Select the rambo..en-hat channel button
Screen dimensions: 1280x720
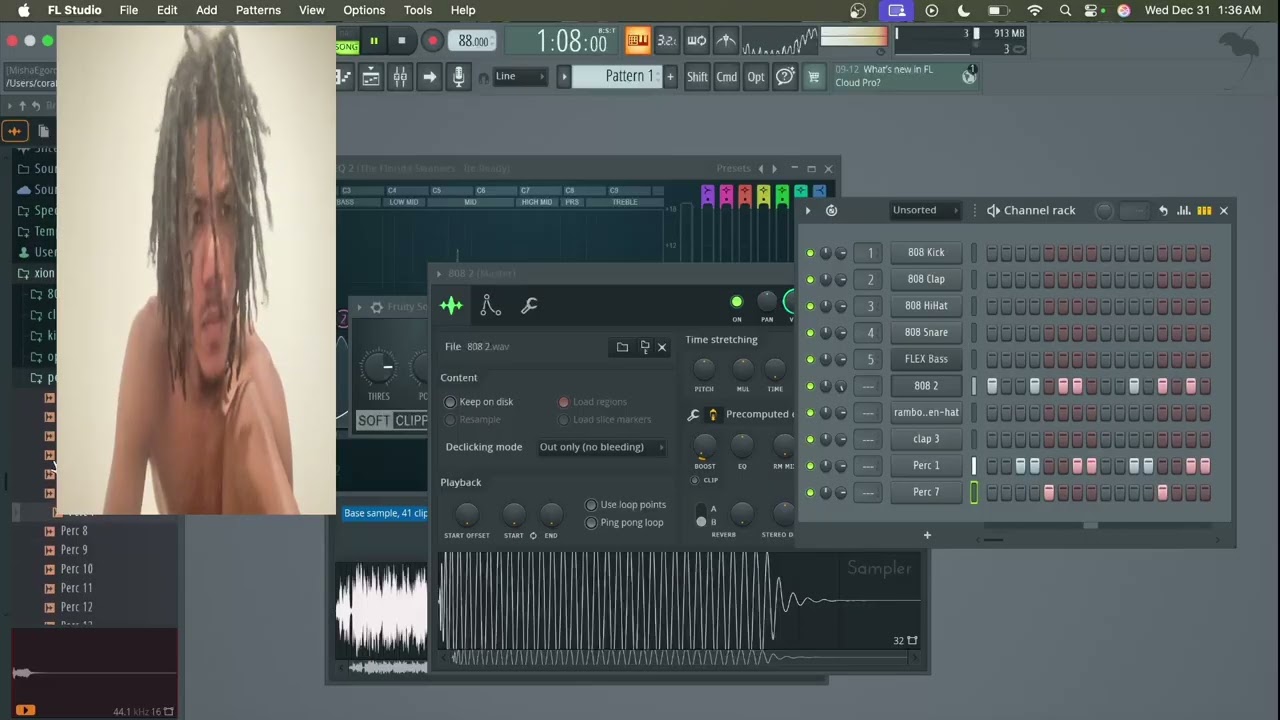coord(926,412)
